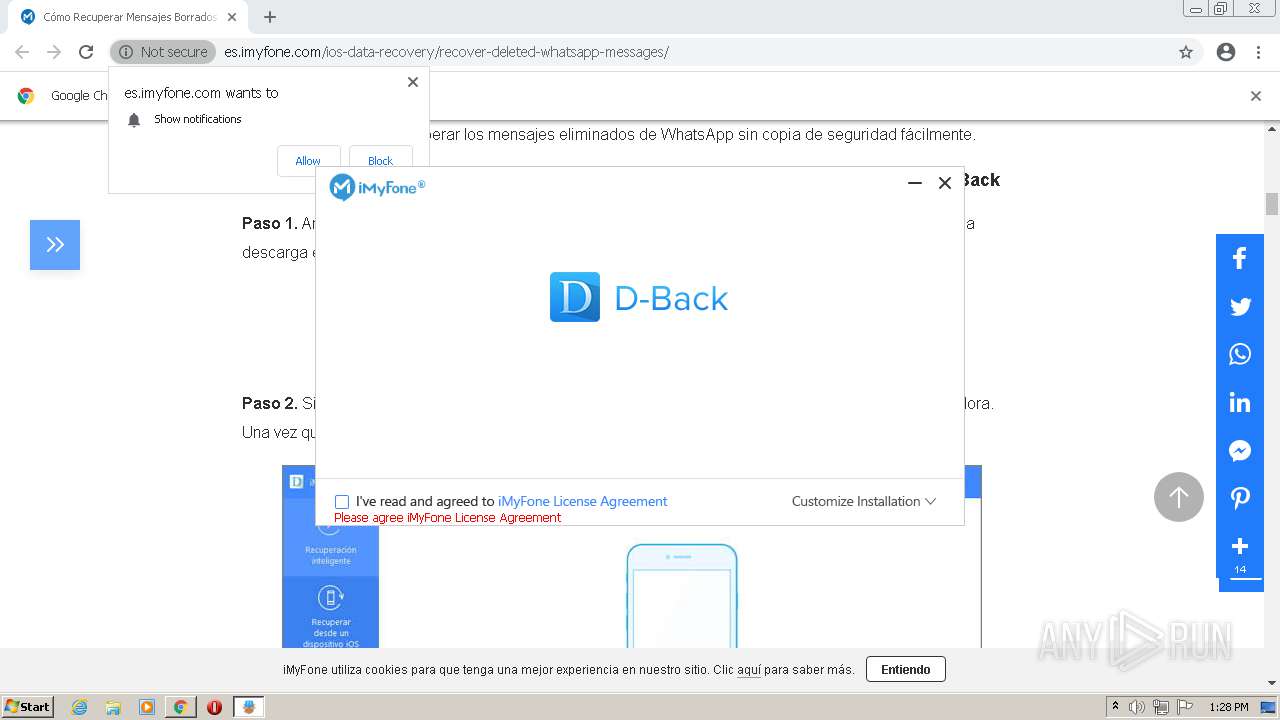Image resolution: width=1280 pixels, height=720 pixels.
Task: Focus the address bar URL
Action: coord(446,52)
